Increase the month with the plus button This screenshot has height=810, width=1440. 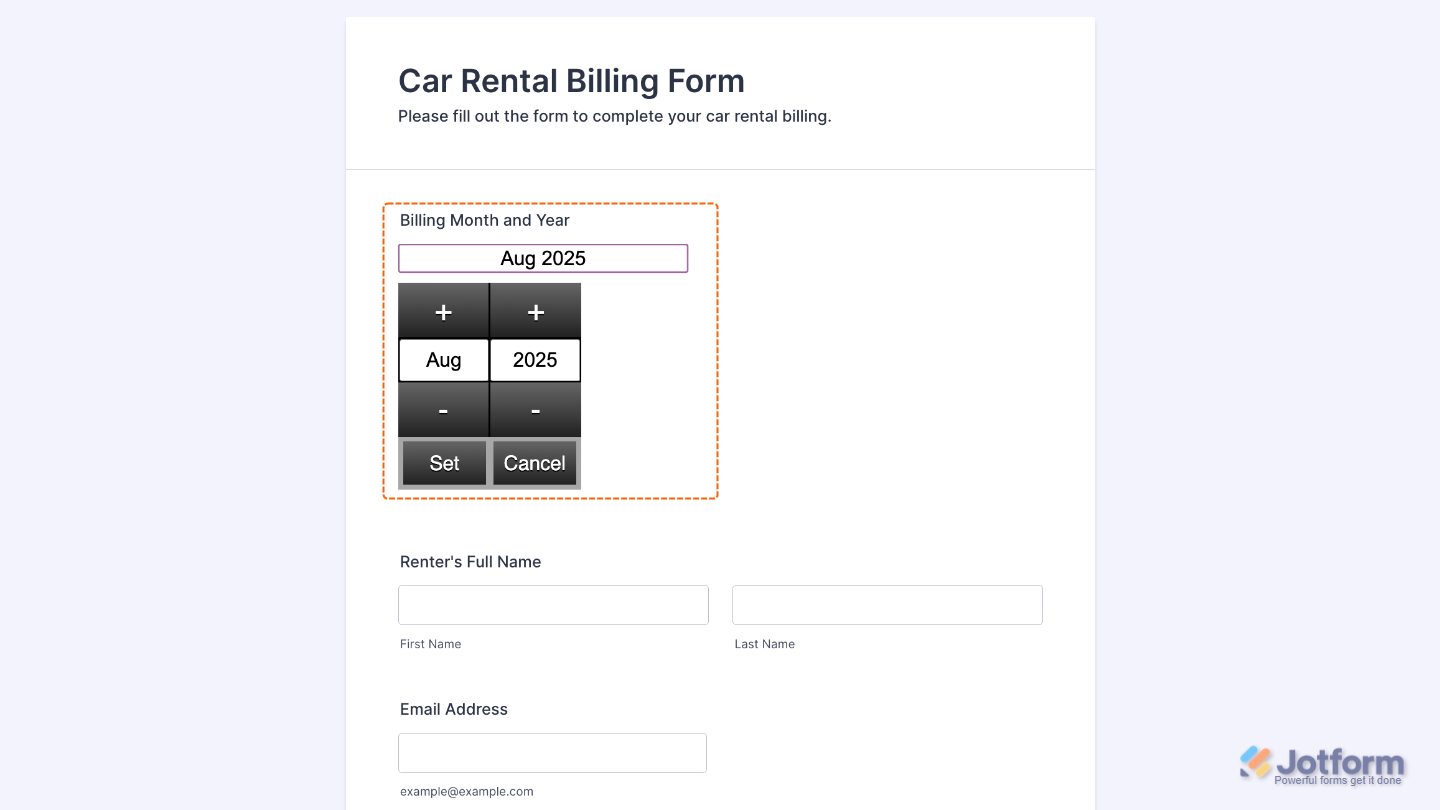pos(443,311)
